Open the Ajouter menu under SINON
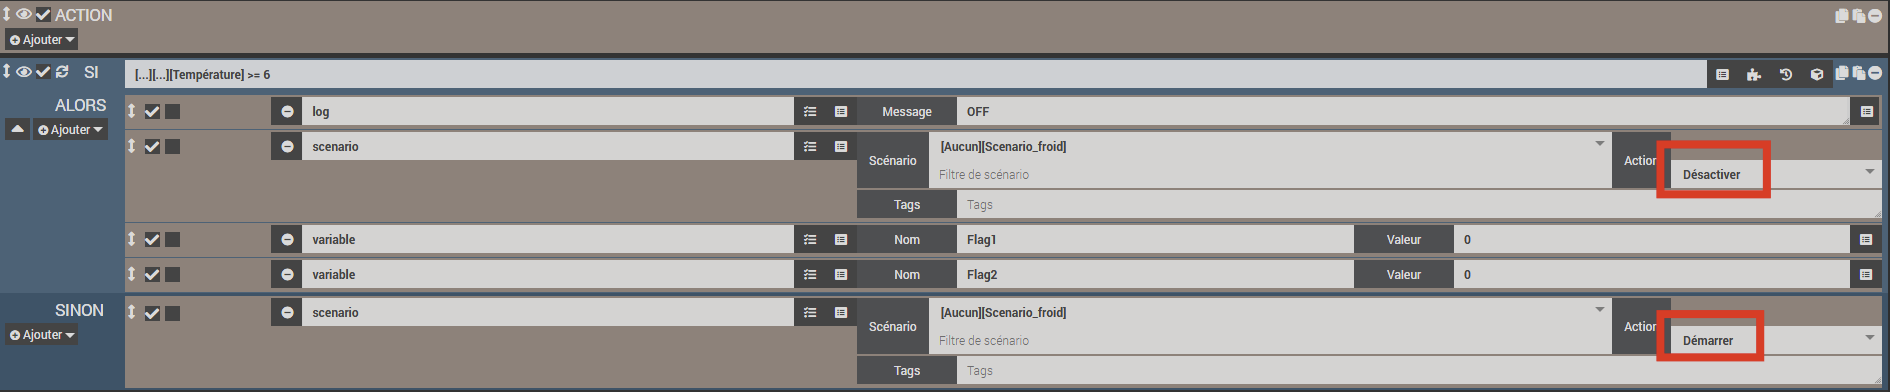 pyautogui.click(x=42, y=335)
